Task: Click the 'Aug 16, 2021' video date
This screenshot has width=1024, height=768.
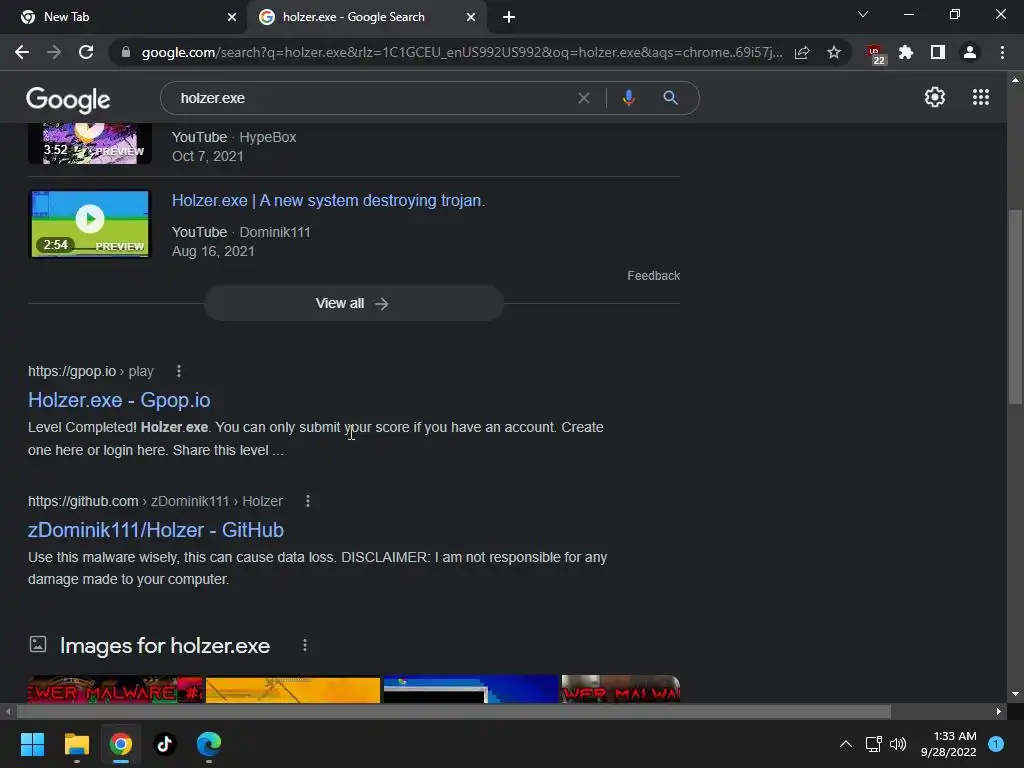Action: 213,251
